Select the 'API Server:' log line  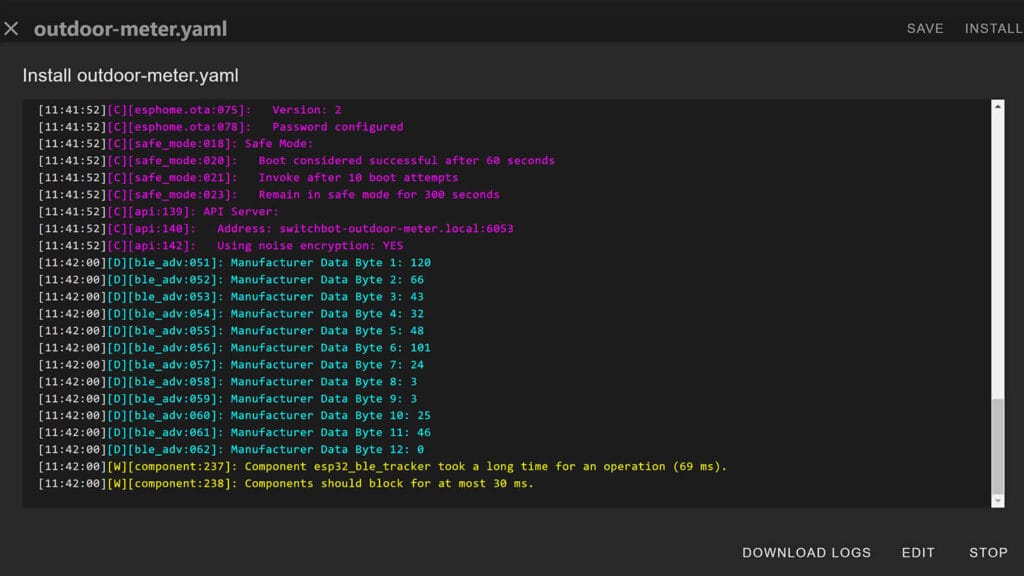click(x=159, y=212)
